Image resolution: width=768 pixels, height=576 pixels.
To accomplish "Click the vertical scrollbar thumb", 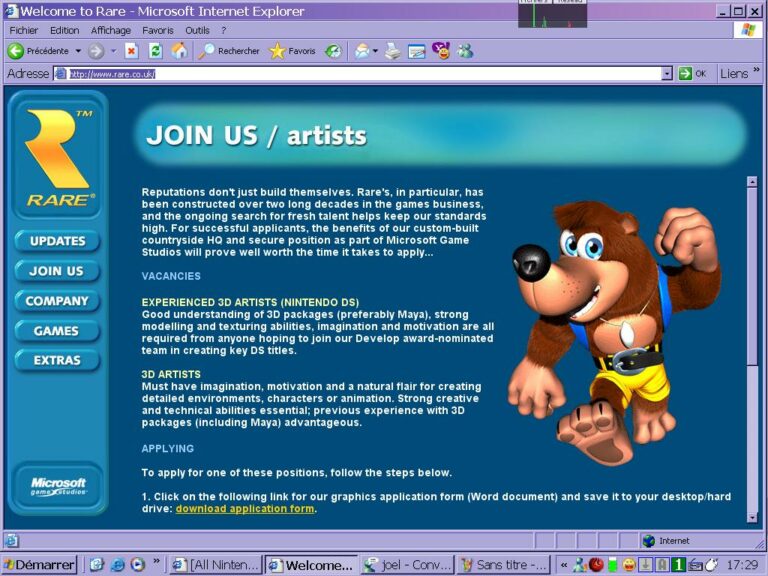I will tap(752, 276).
